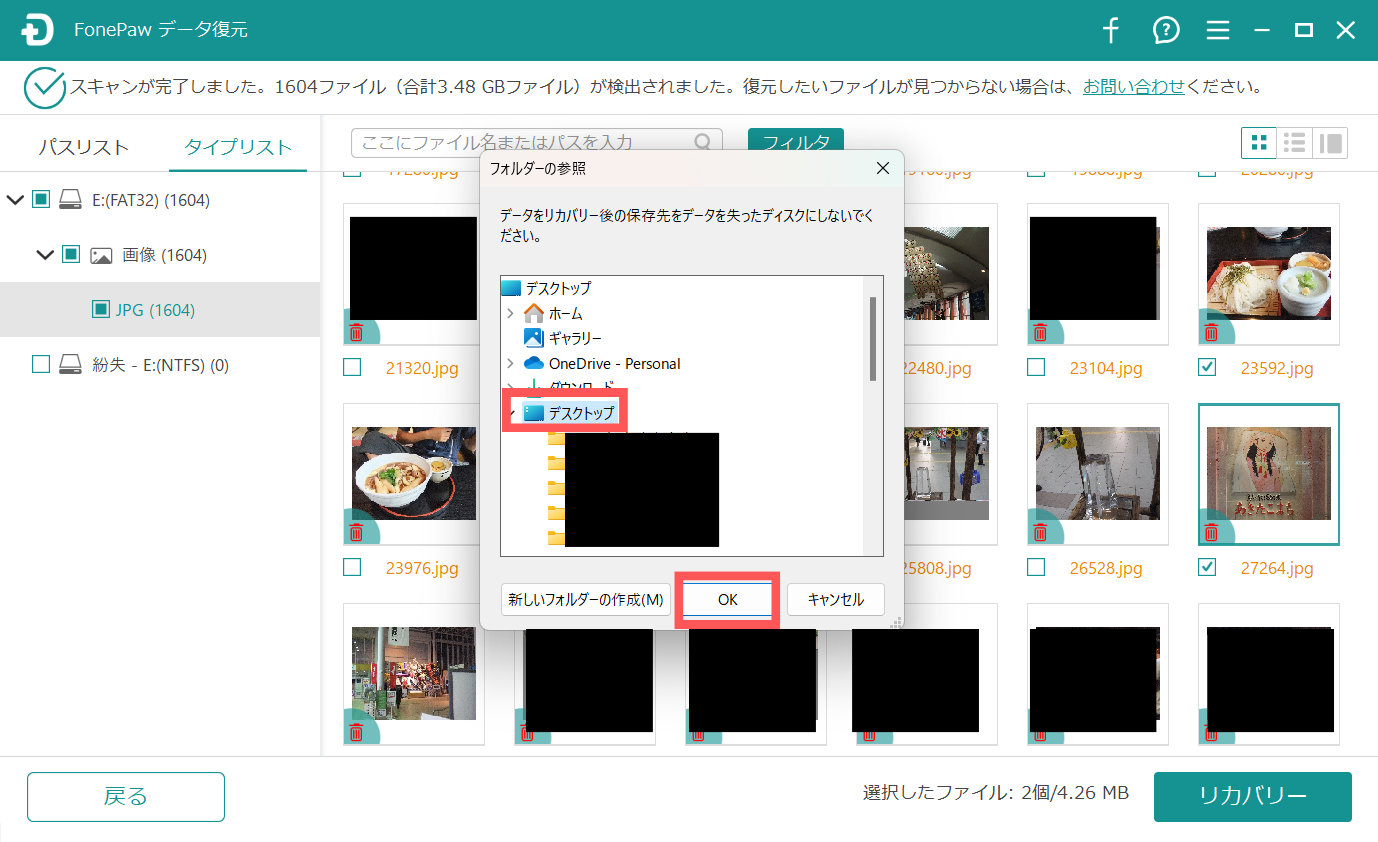Image resolution: width=1378 pixels, height=842 pixels.
Task: Collapse the 画像 category node
Action: point(45,255)
